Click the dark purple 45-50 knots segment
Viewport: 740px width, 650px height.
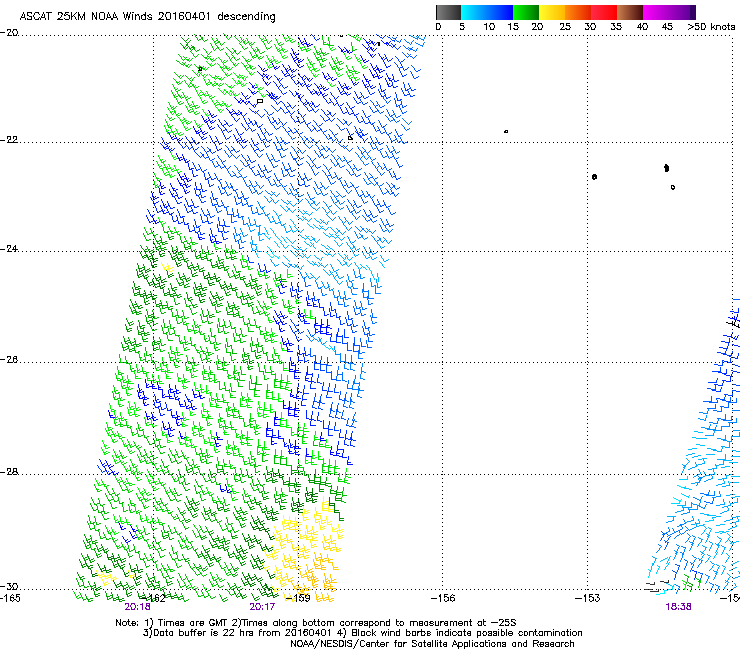coord(682,12)
